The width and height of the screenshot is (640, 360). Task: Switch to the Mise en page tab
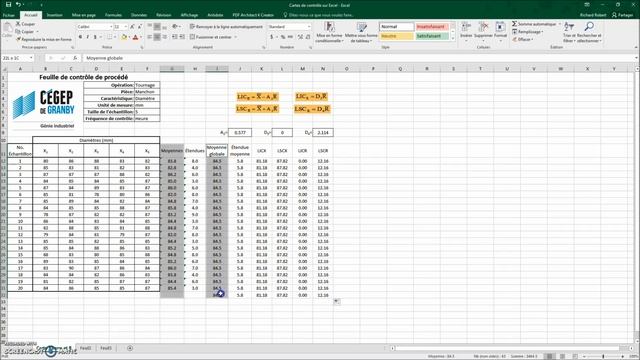pos(84,15)
